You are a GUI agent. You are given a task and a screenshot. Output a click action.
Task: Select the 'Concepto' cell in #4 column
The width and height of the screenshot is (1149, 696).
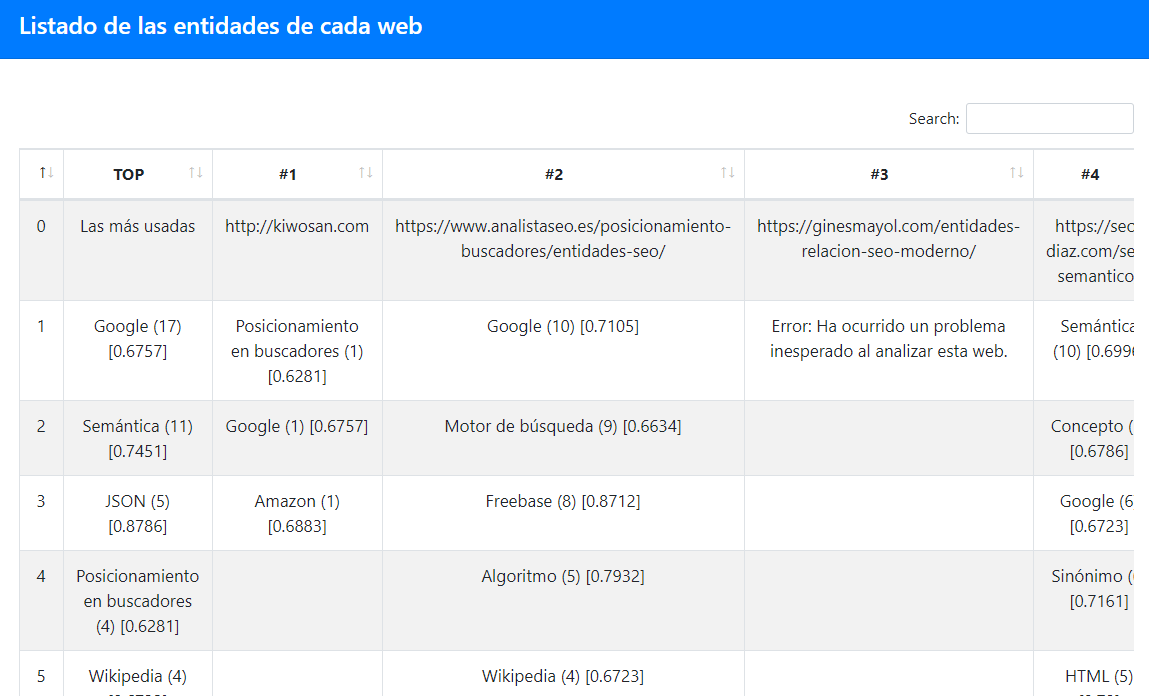coord(1085,438)
